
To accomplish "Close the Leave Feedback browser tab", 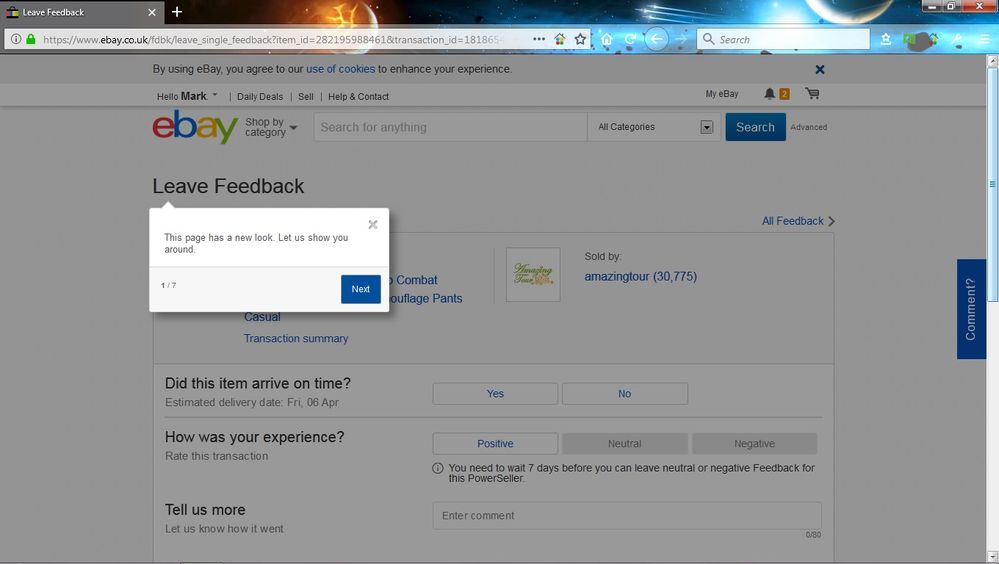I will tap(152, 12).
